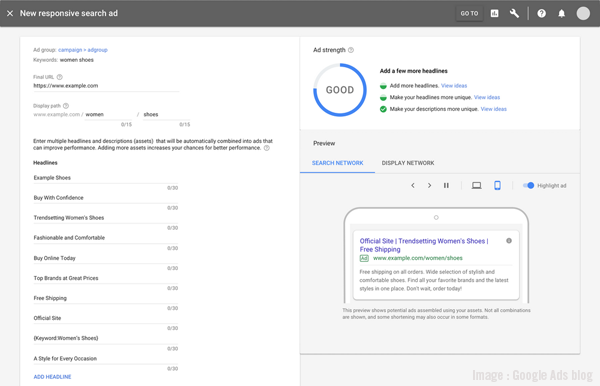Image resolution: width=600 pixels, height=386 pixels.
Task: Edit the 'women' display path field
Action: (x=108, y=114)
